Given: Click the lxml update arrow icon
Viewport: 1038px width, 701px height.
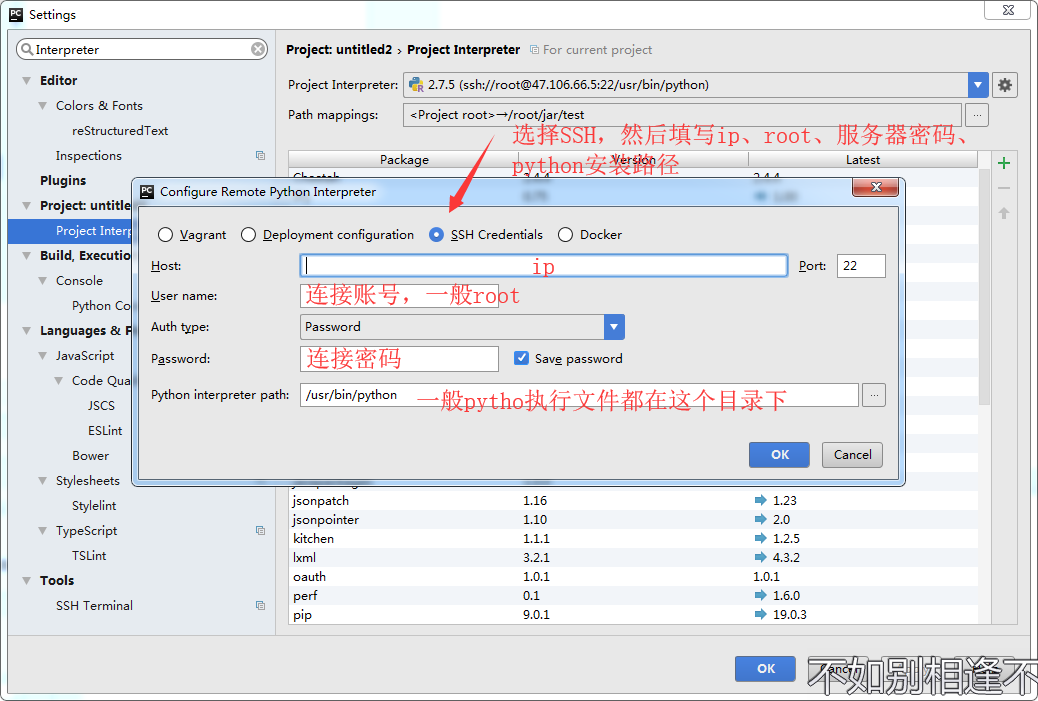Looking at the screenshot, I should tap(760, 557).
